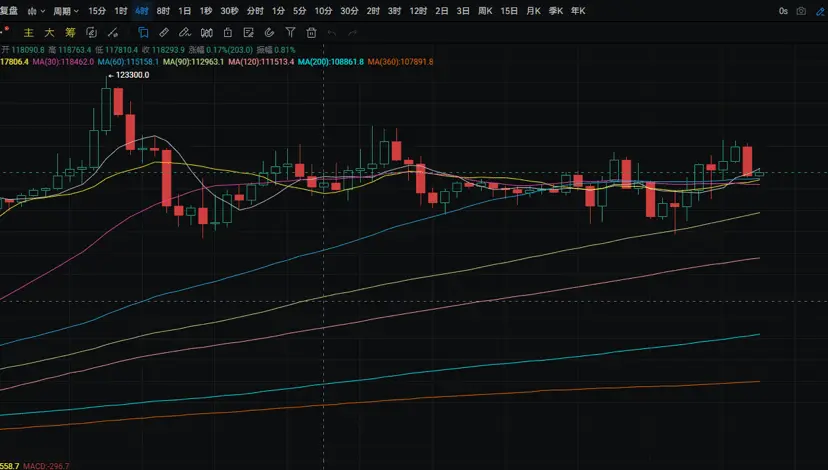
Task: Select the 30秒 interval
Action: click(229, 11)
